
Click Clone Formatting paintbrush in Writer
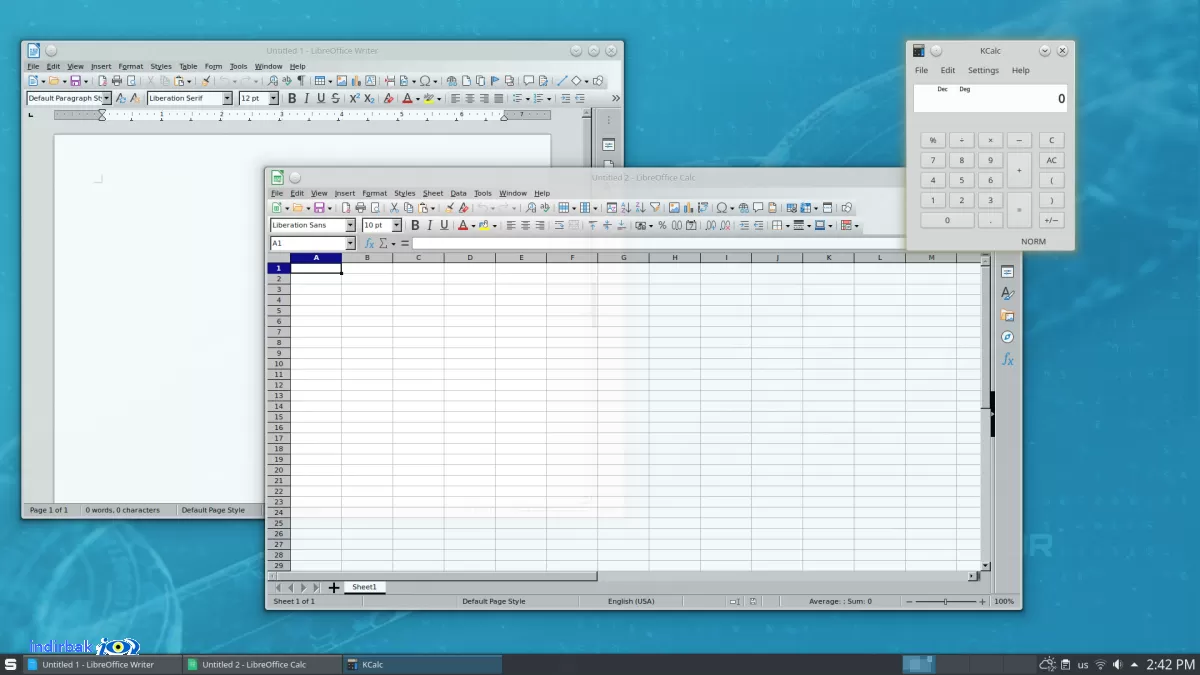pyautogui.click(x=205, y=81)
